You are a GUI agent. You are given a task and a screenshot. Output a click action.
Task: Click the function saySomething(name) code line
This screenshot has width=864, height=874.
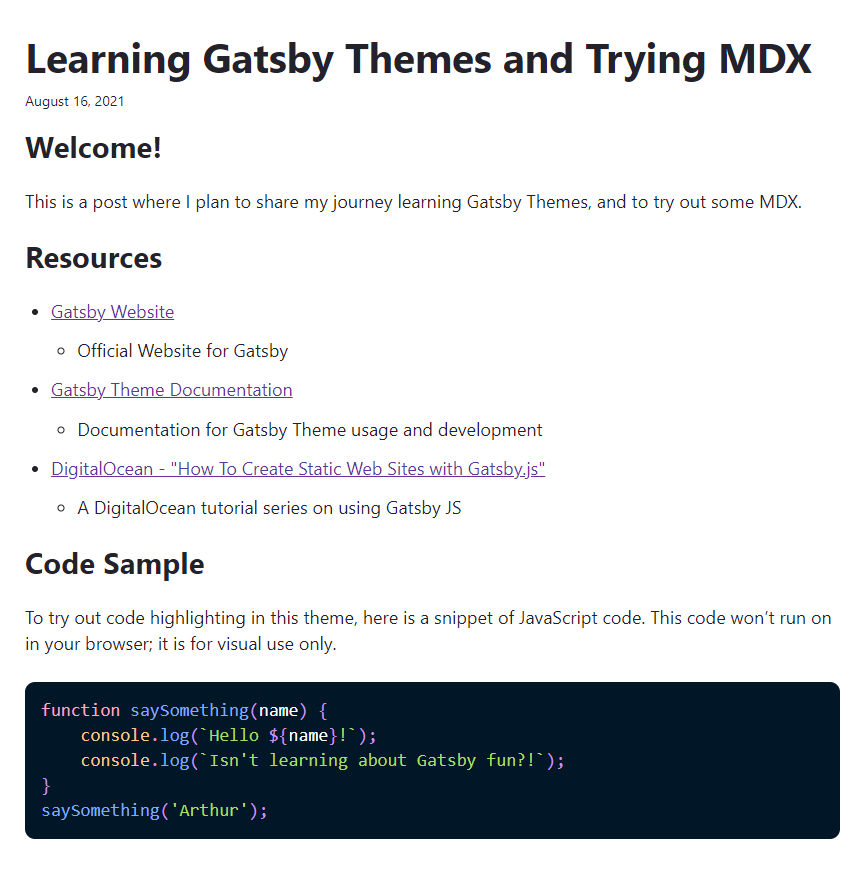pos(185,711)
